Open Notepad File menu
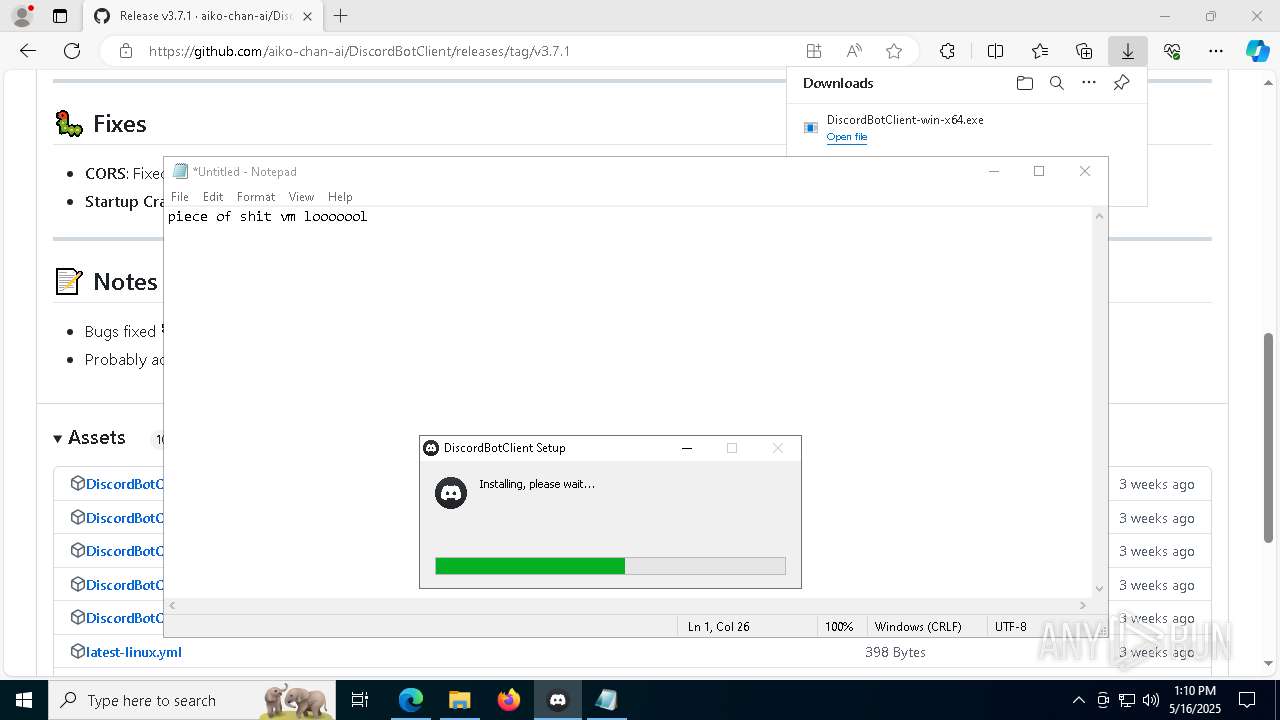 tap(180, 197)
